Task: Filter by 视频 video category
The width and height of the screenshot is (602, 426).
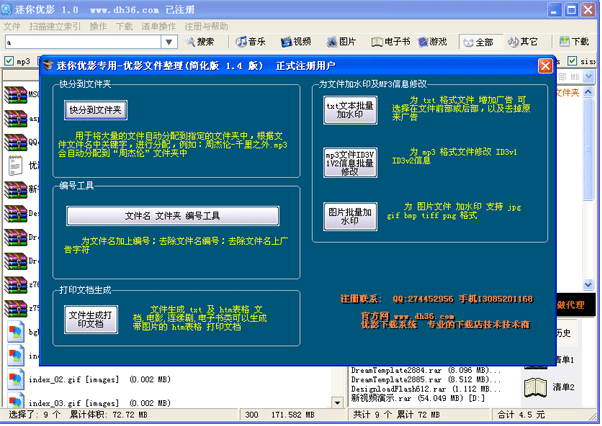Action: click(x=296, y=41)
